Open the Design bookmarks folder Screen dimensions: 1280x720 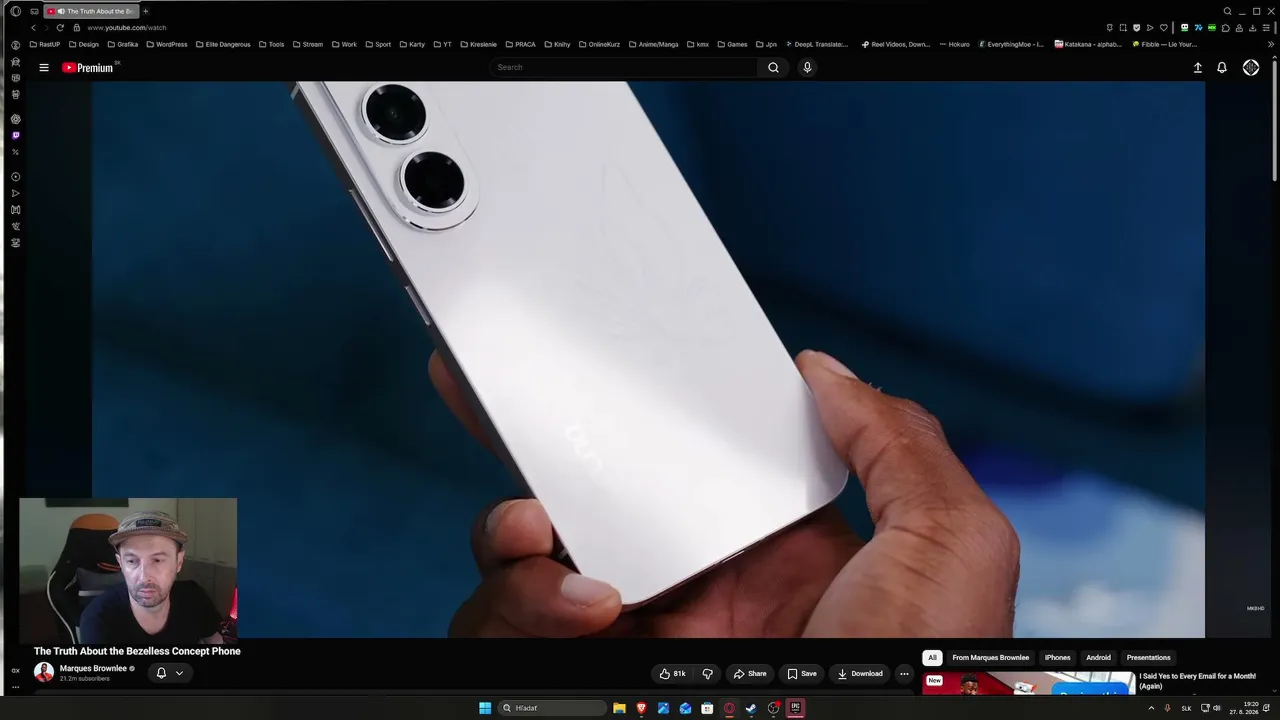[x=84, y=44]
